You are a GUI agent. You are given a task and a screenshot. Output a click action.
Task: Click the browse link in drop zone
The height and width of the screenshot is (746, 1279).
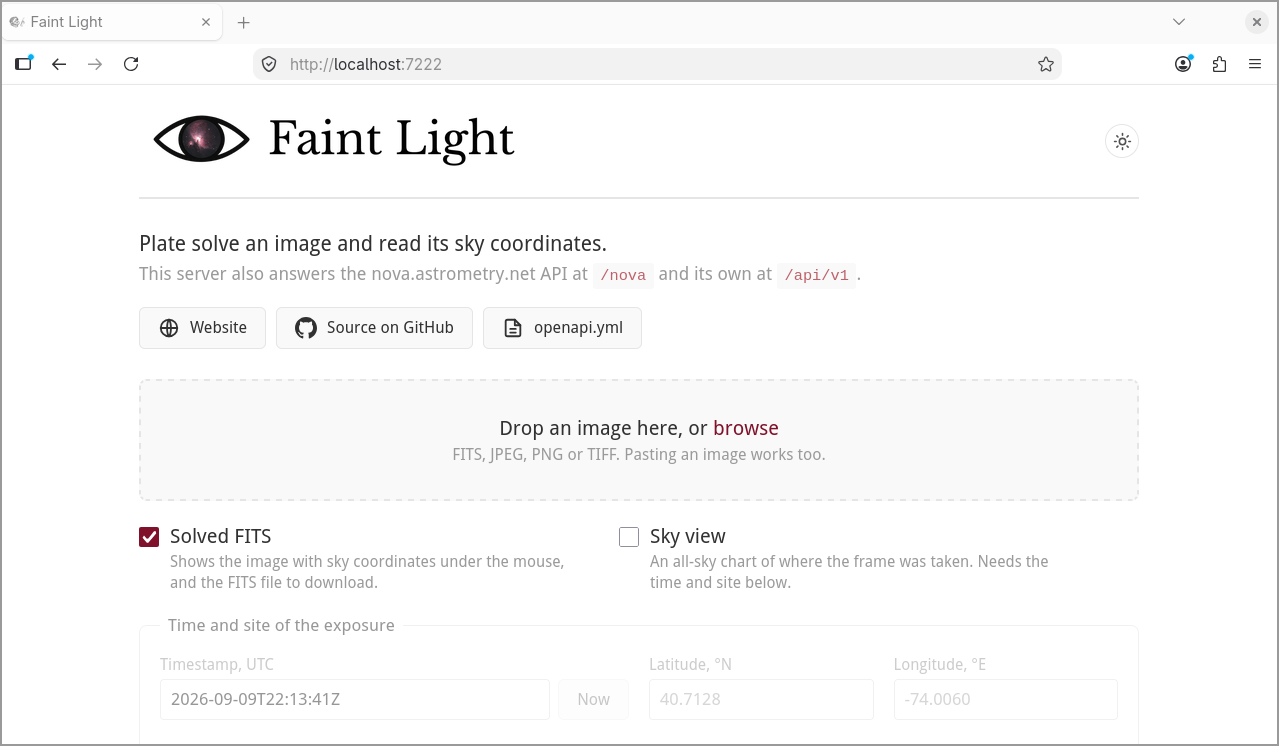click(746, 428)
